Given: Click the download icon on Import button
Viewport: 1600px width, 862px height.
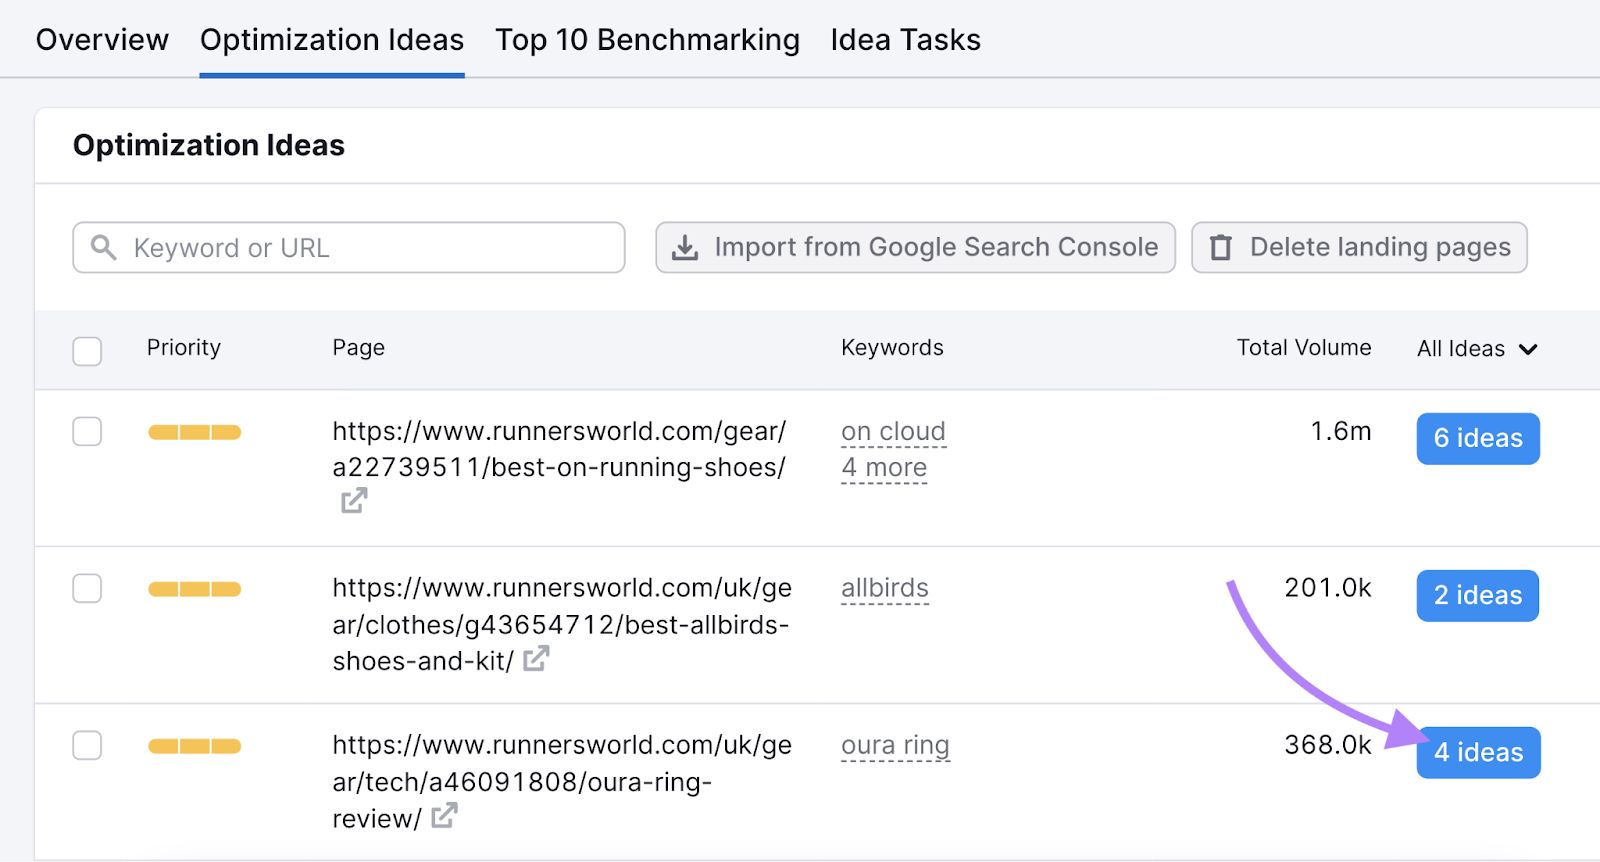Looking at the screenshot, I should click(x=685, y=247).
